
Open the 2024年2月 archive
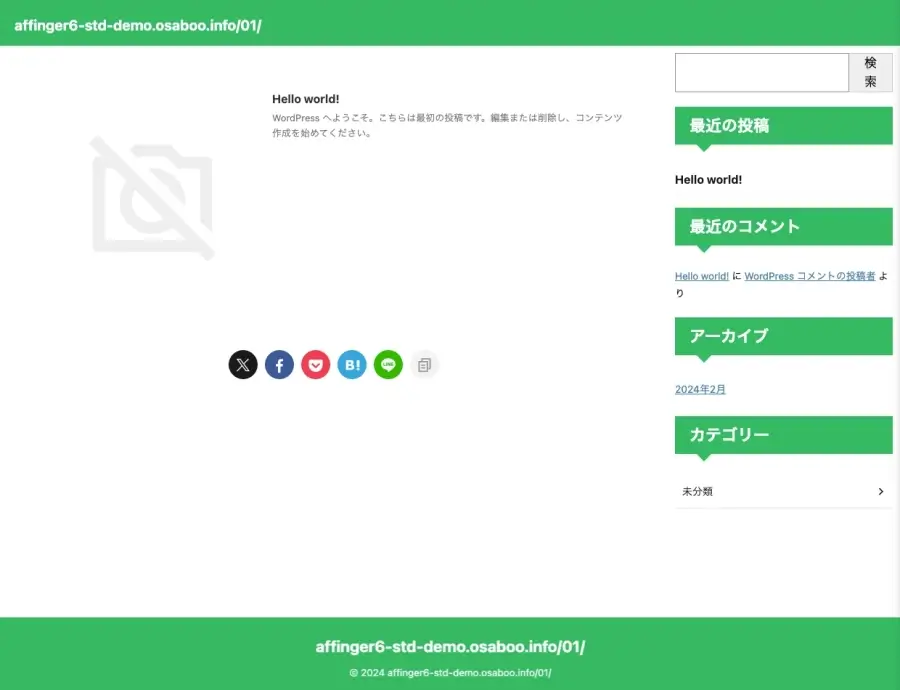(x=700, y=389)
